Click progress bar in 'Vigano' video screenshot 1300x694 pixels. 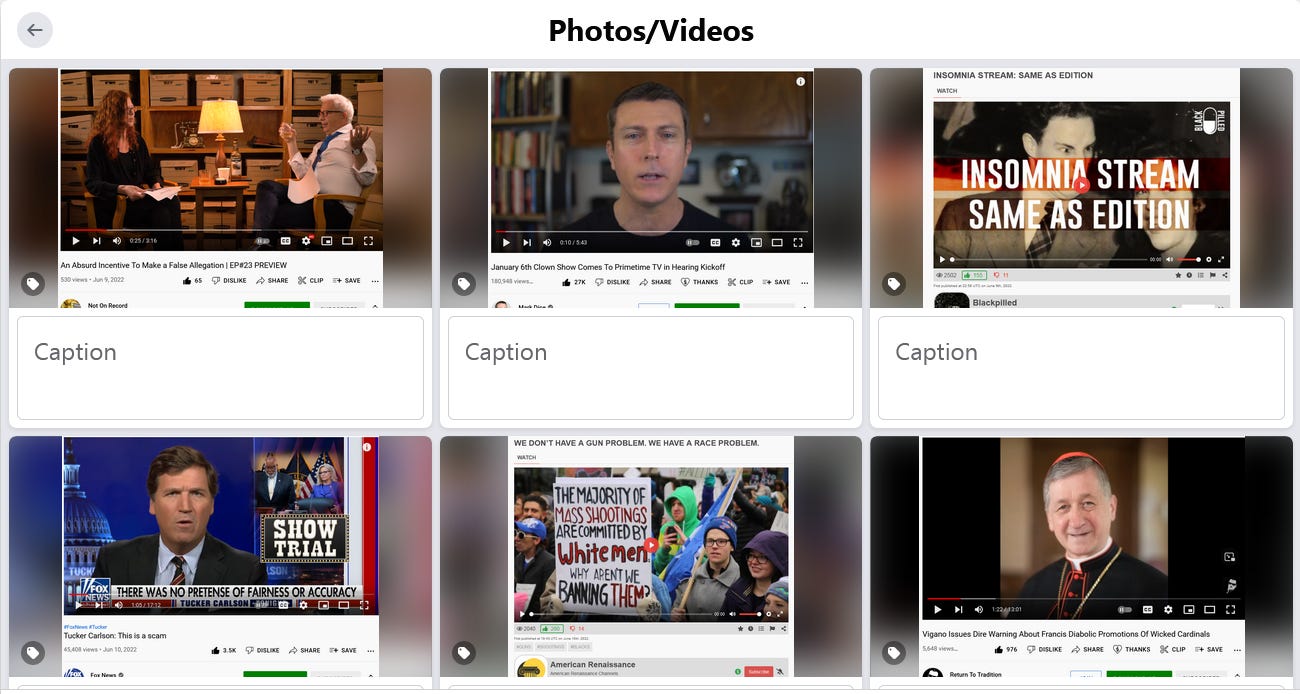[1083, 598]
